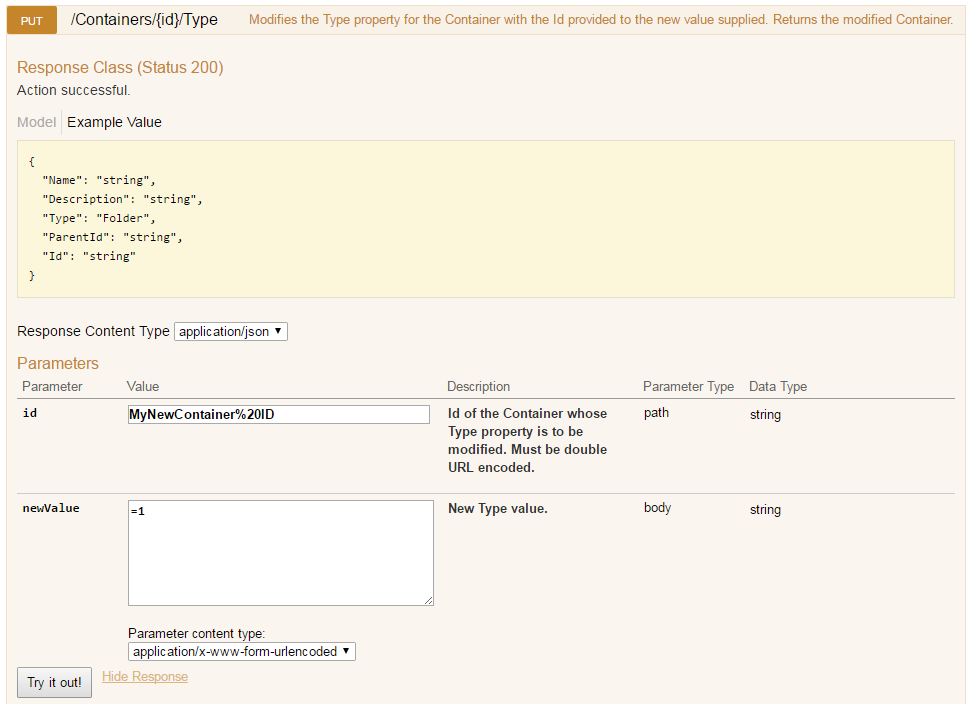Click the 'Parameters' section heading
This screenshot has width=972, height=704.
click(x=58, y=363)
